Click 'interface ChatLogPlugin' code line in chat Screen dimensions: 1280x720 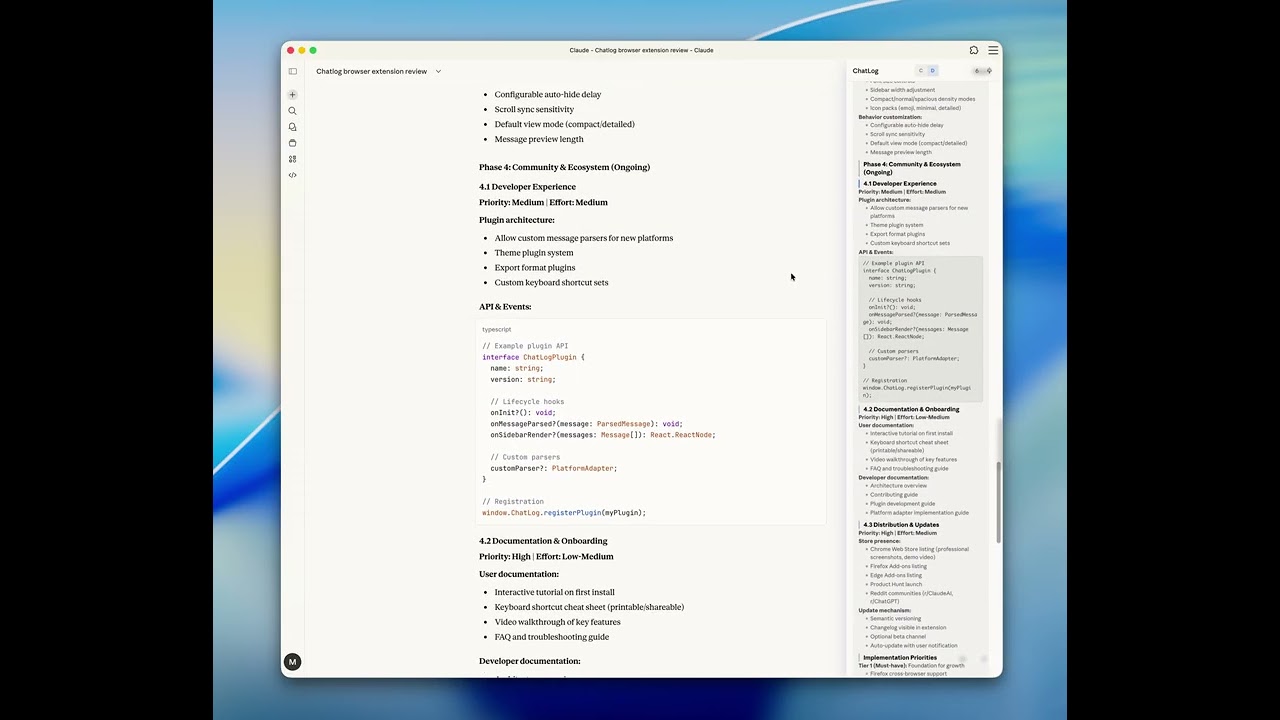533,357
